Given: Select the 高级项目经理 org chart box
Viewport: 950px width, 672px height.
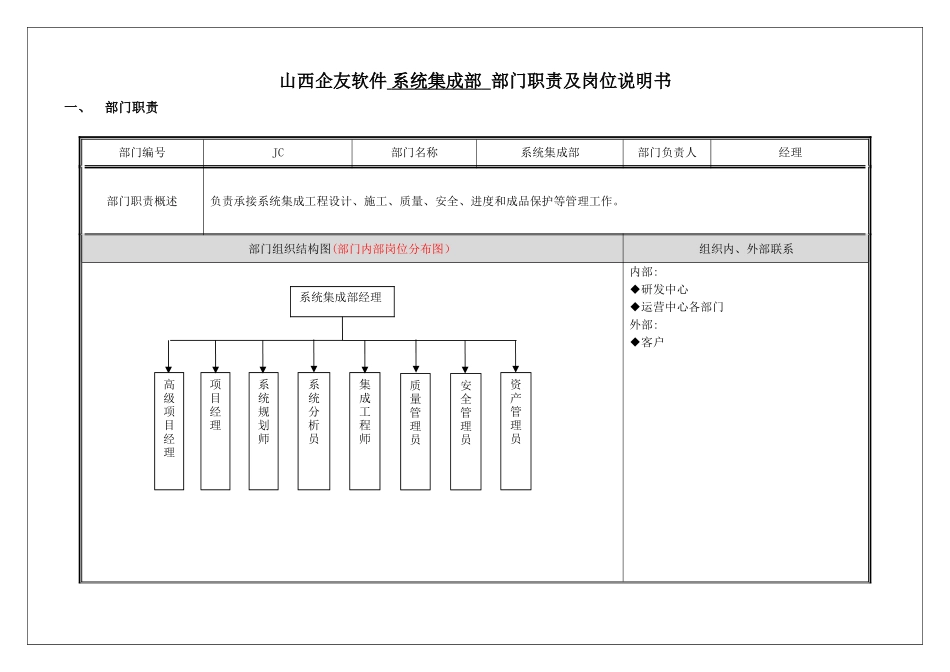Looking at the screenshot, I should 169,431.
